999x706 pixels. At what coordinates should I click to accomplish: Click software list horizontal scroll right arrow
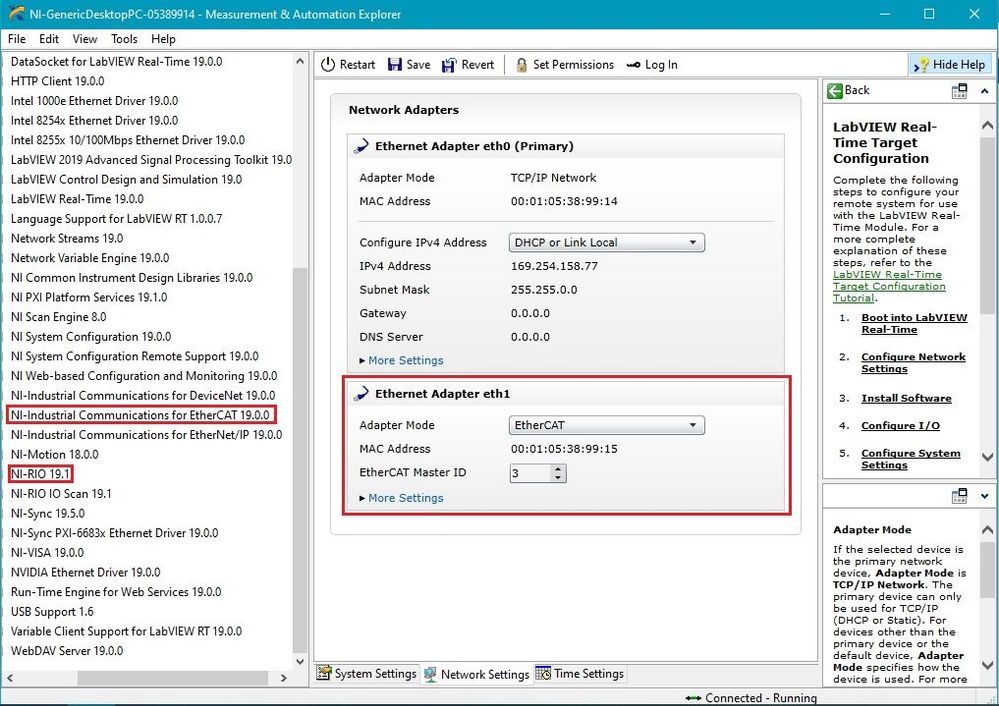click(284, 678)
